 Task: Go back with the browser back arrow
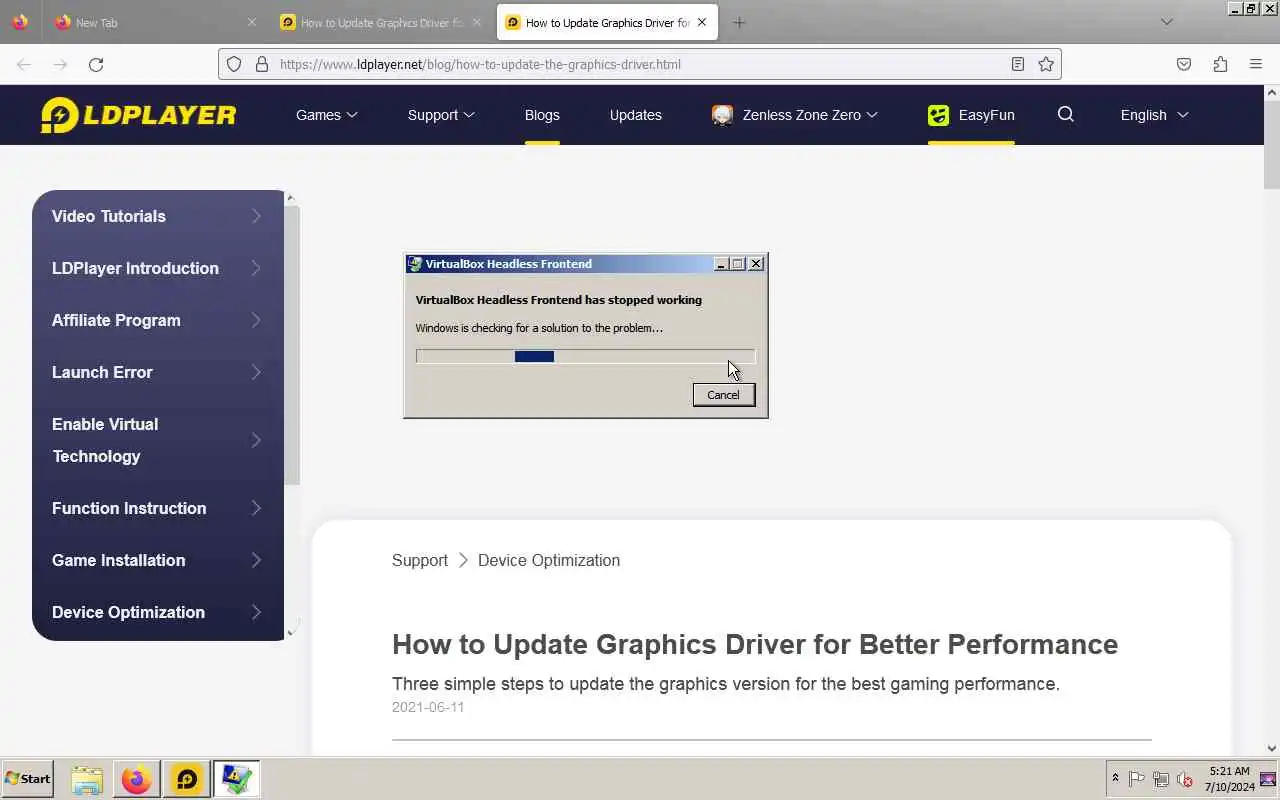coord(24,64)
